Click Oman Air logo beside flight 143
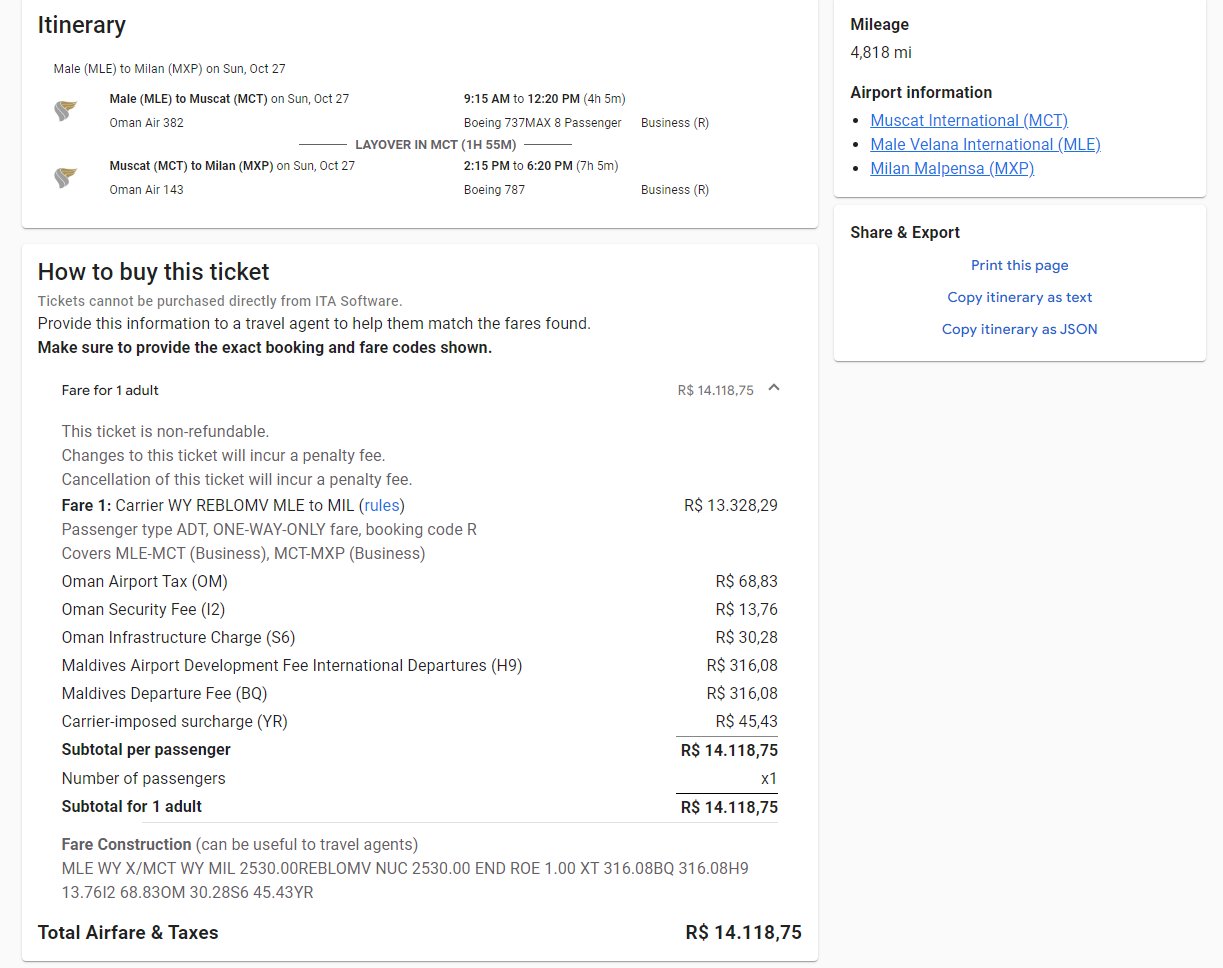 coord(67,178)
